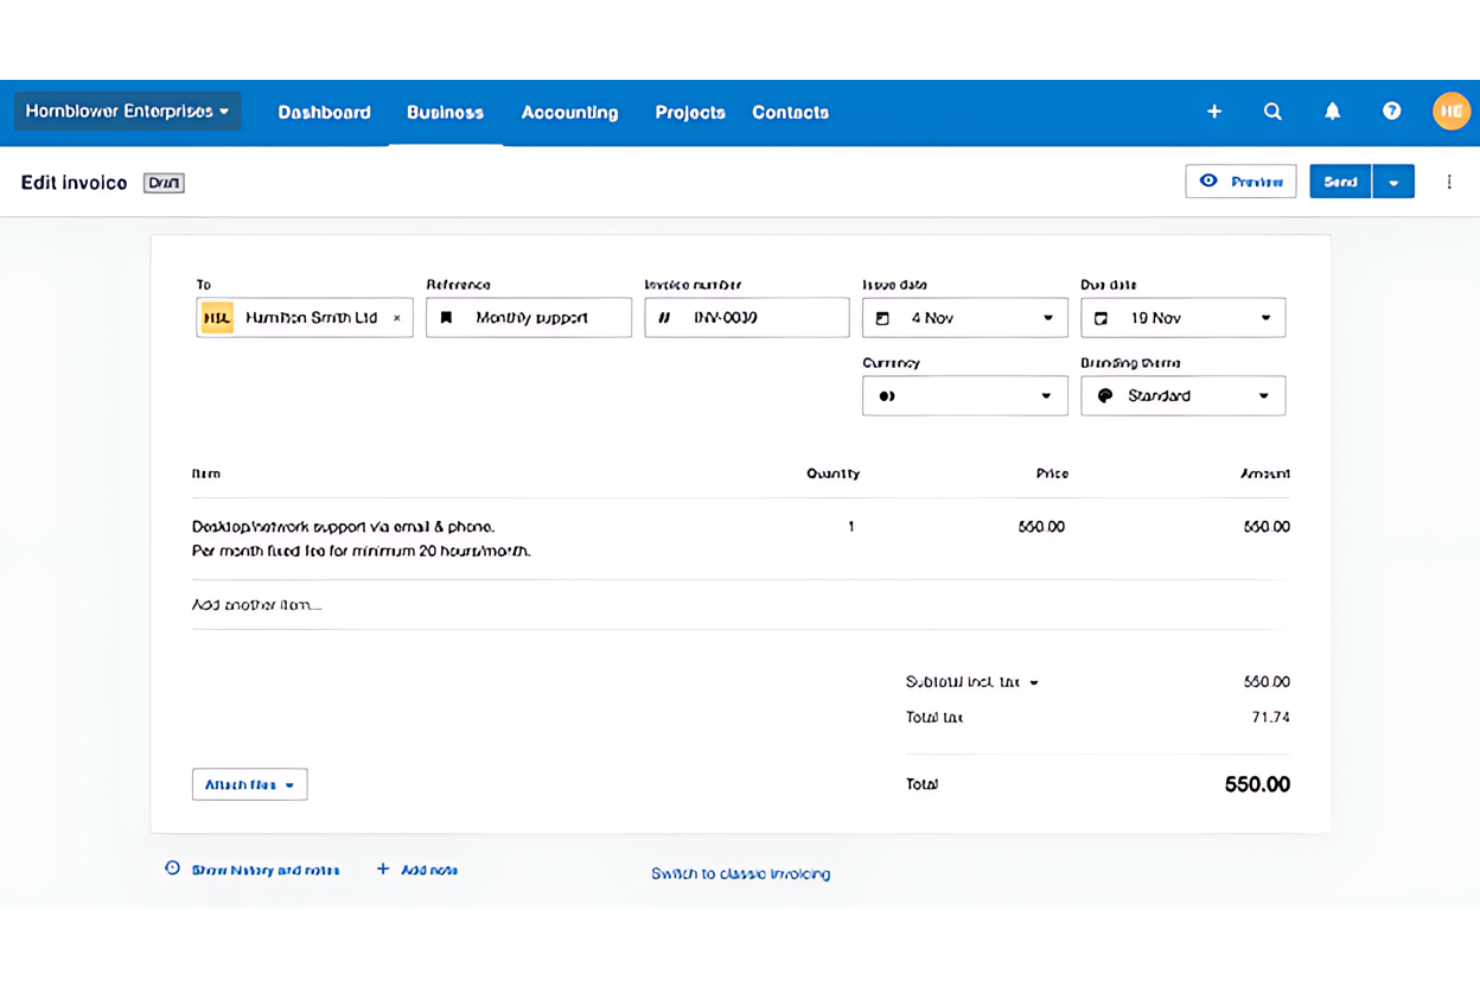
Task: Open the three-dot more options menu
Action: click(1449, 181)
